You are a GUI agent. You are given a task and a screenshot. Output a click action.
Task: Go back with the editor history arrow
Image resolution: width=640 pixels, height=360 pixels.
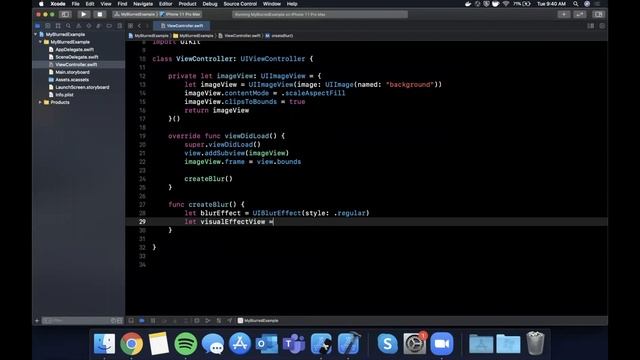[139, 26]
